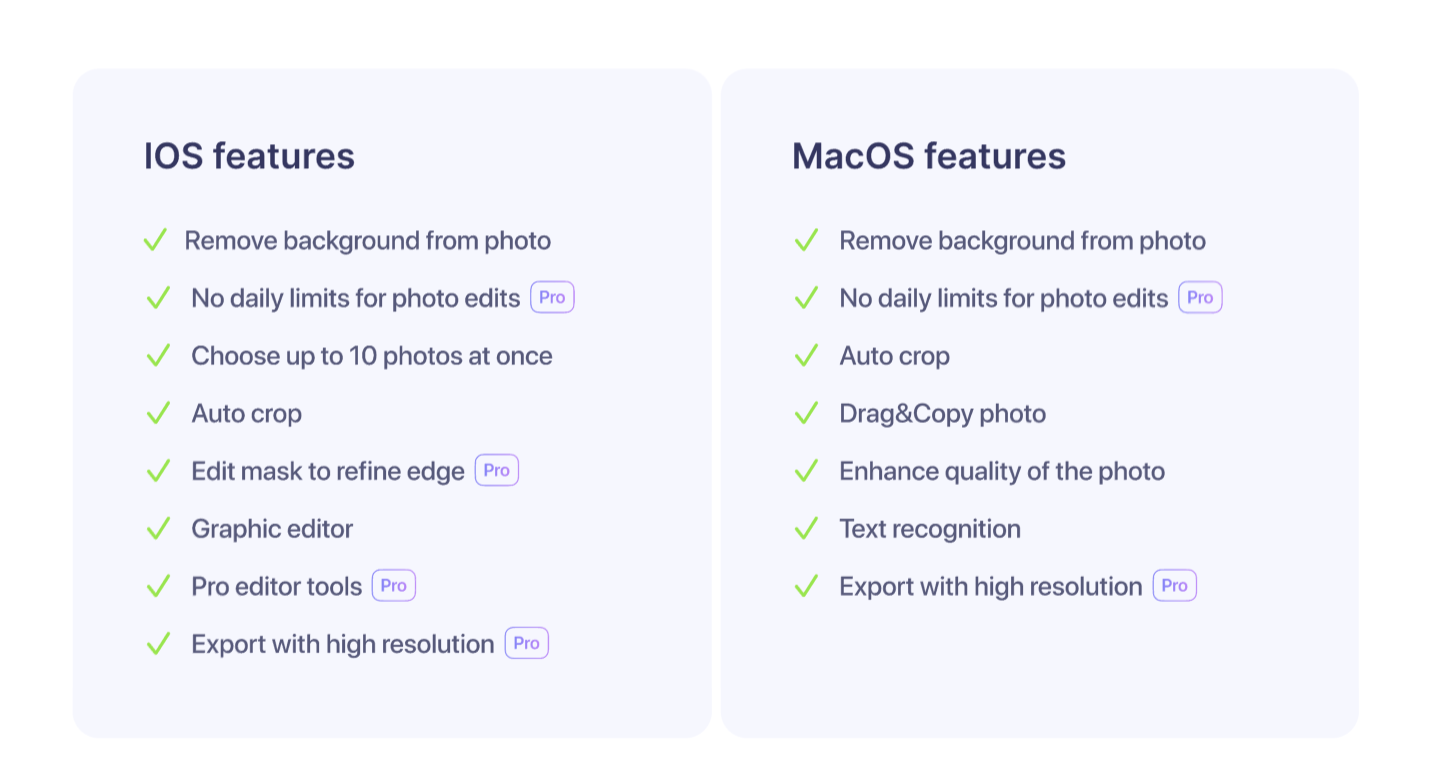Viewport: 1434px width, 774px height.
Task: Click the Text recognition feature text
Action: [x=930, y=529]
